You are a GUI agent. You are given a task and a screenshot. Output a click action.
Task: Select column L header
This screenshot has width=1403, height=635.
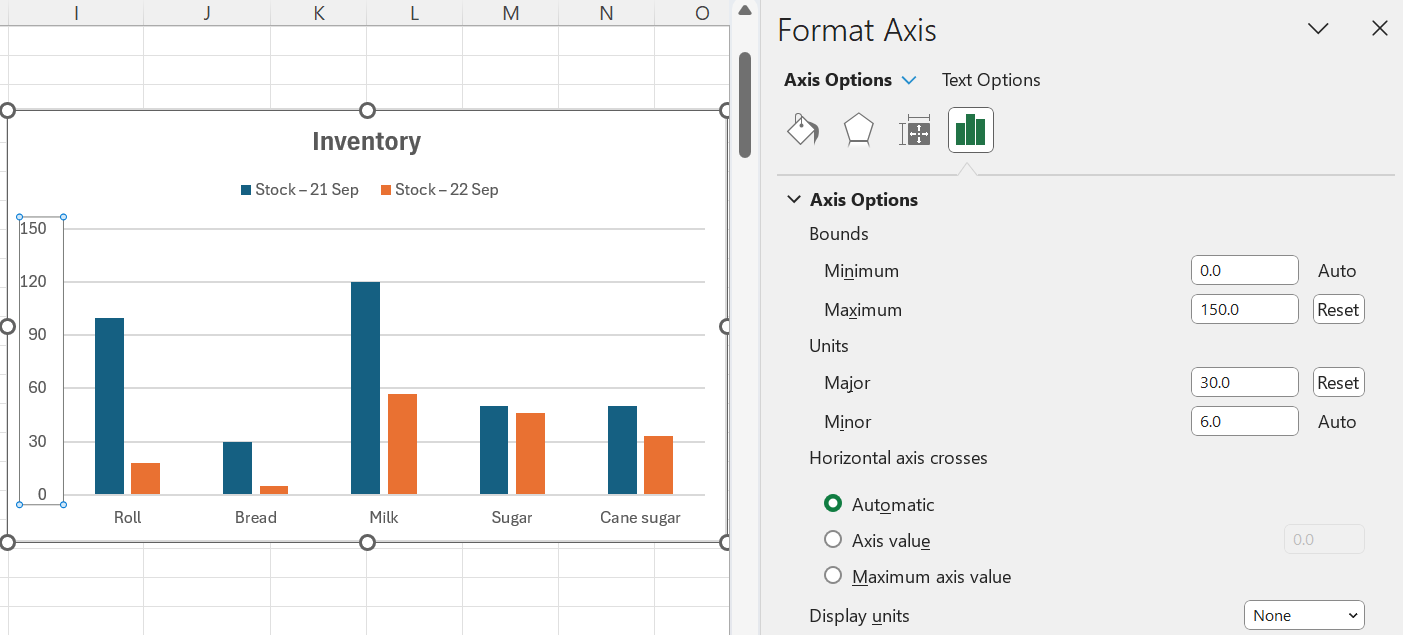(x=414, y=13)
